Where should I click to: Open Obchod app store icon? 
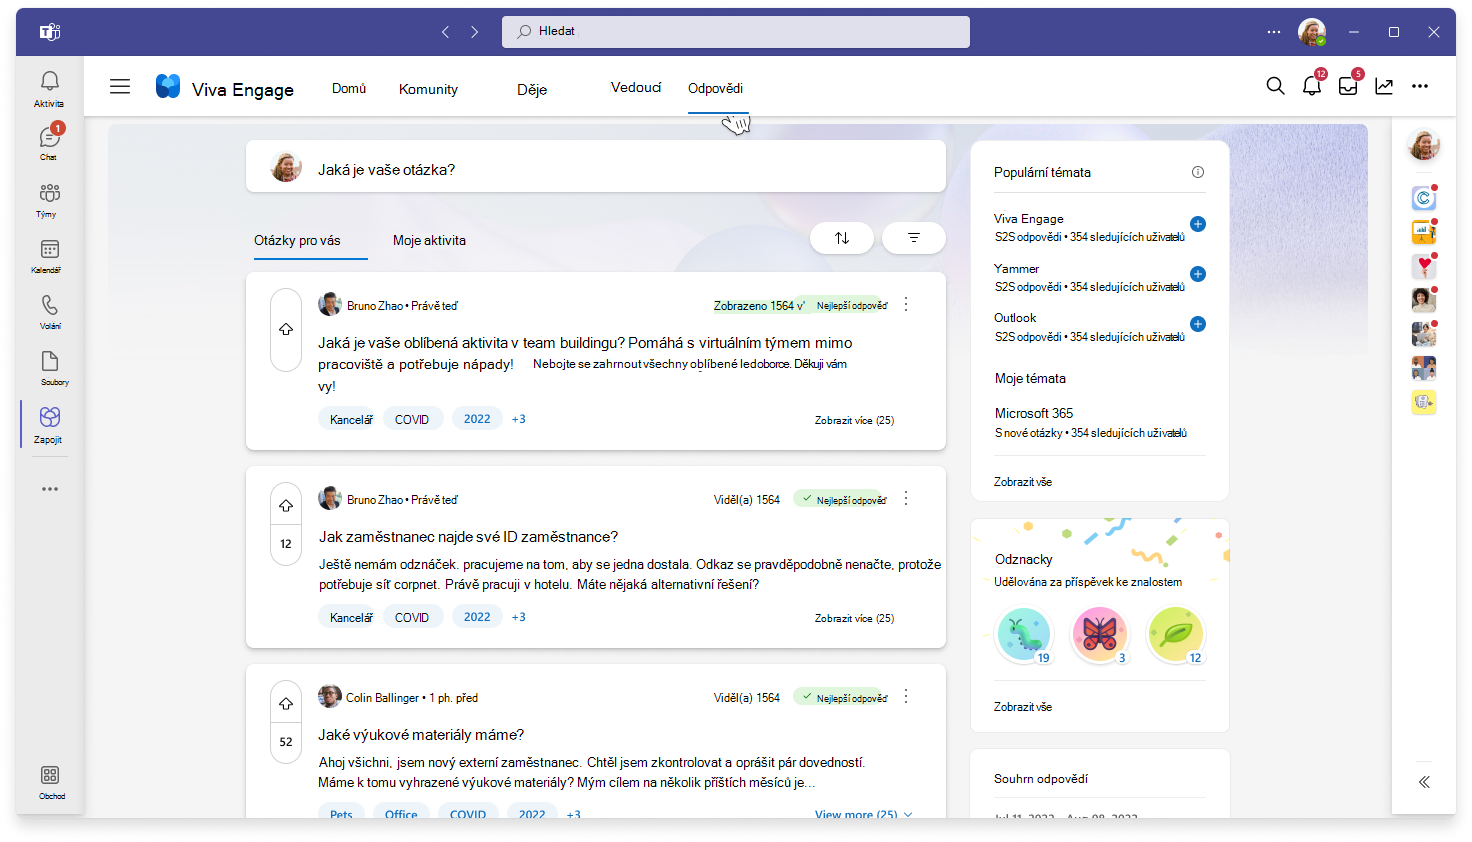tap(50, 781)
